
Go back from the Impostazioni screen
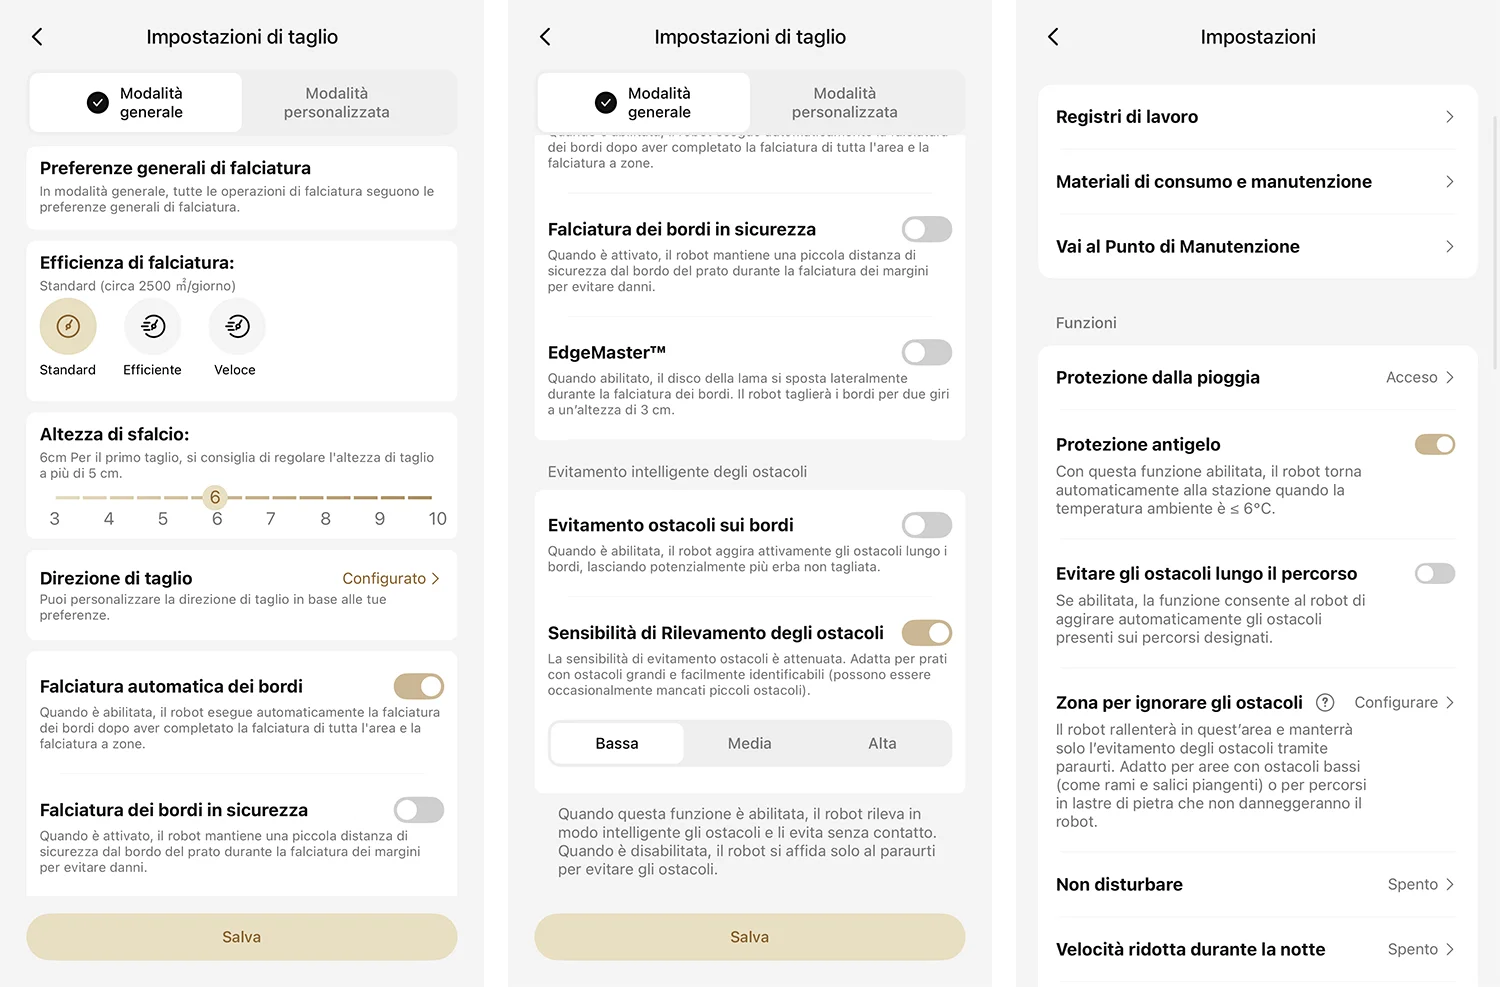[1053, 37]
